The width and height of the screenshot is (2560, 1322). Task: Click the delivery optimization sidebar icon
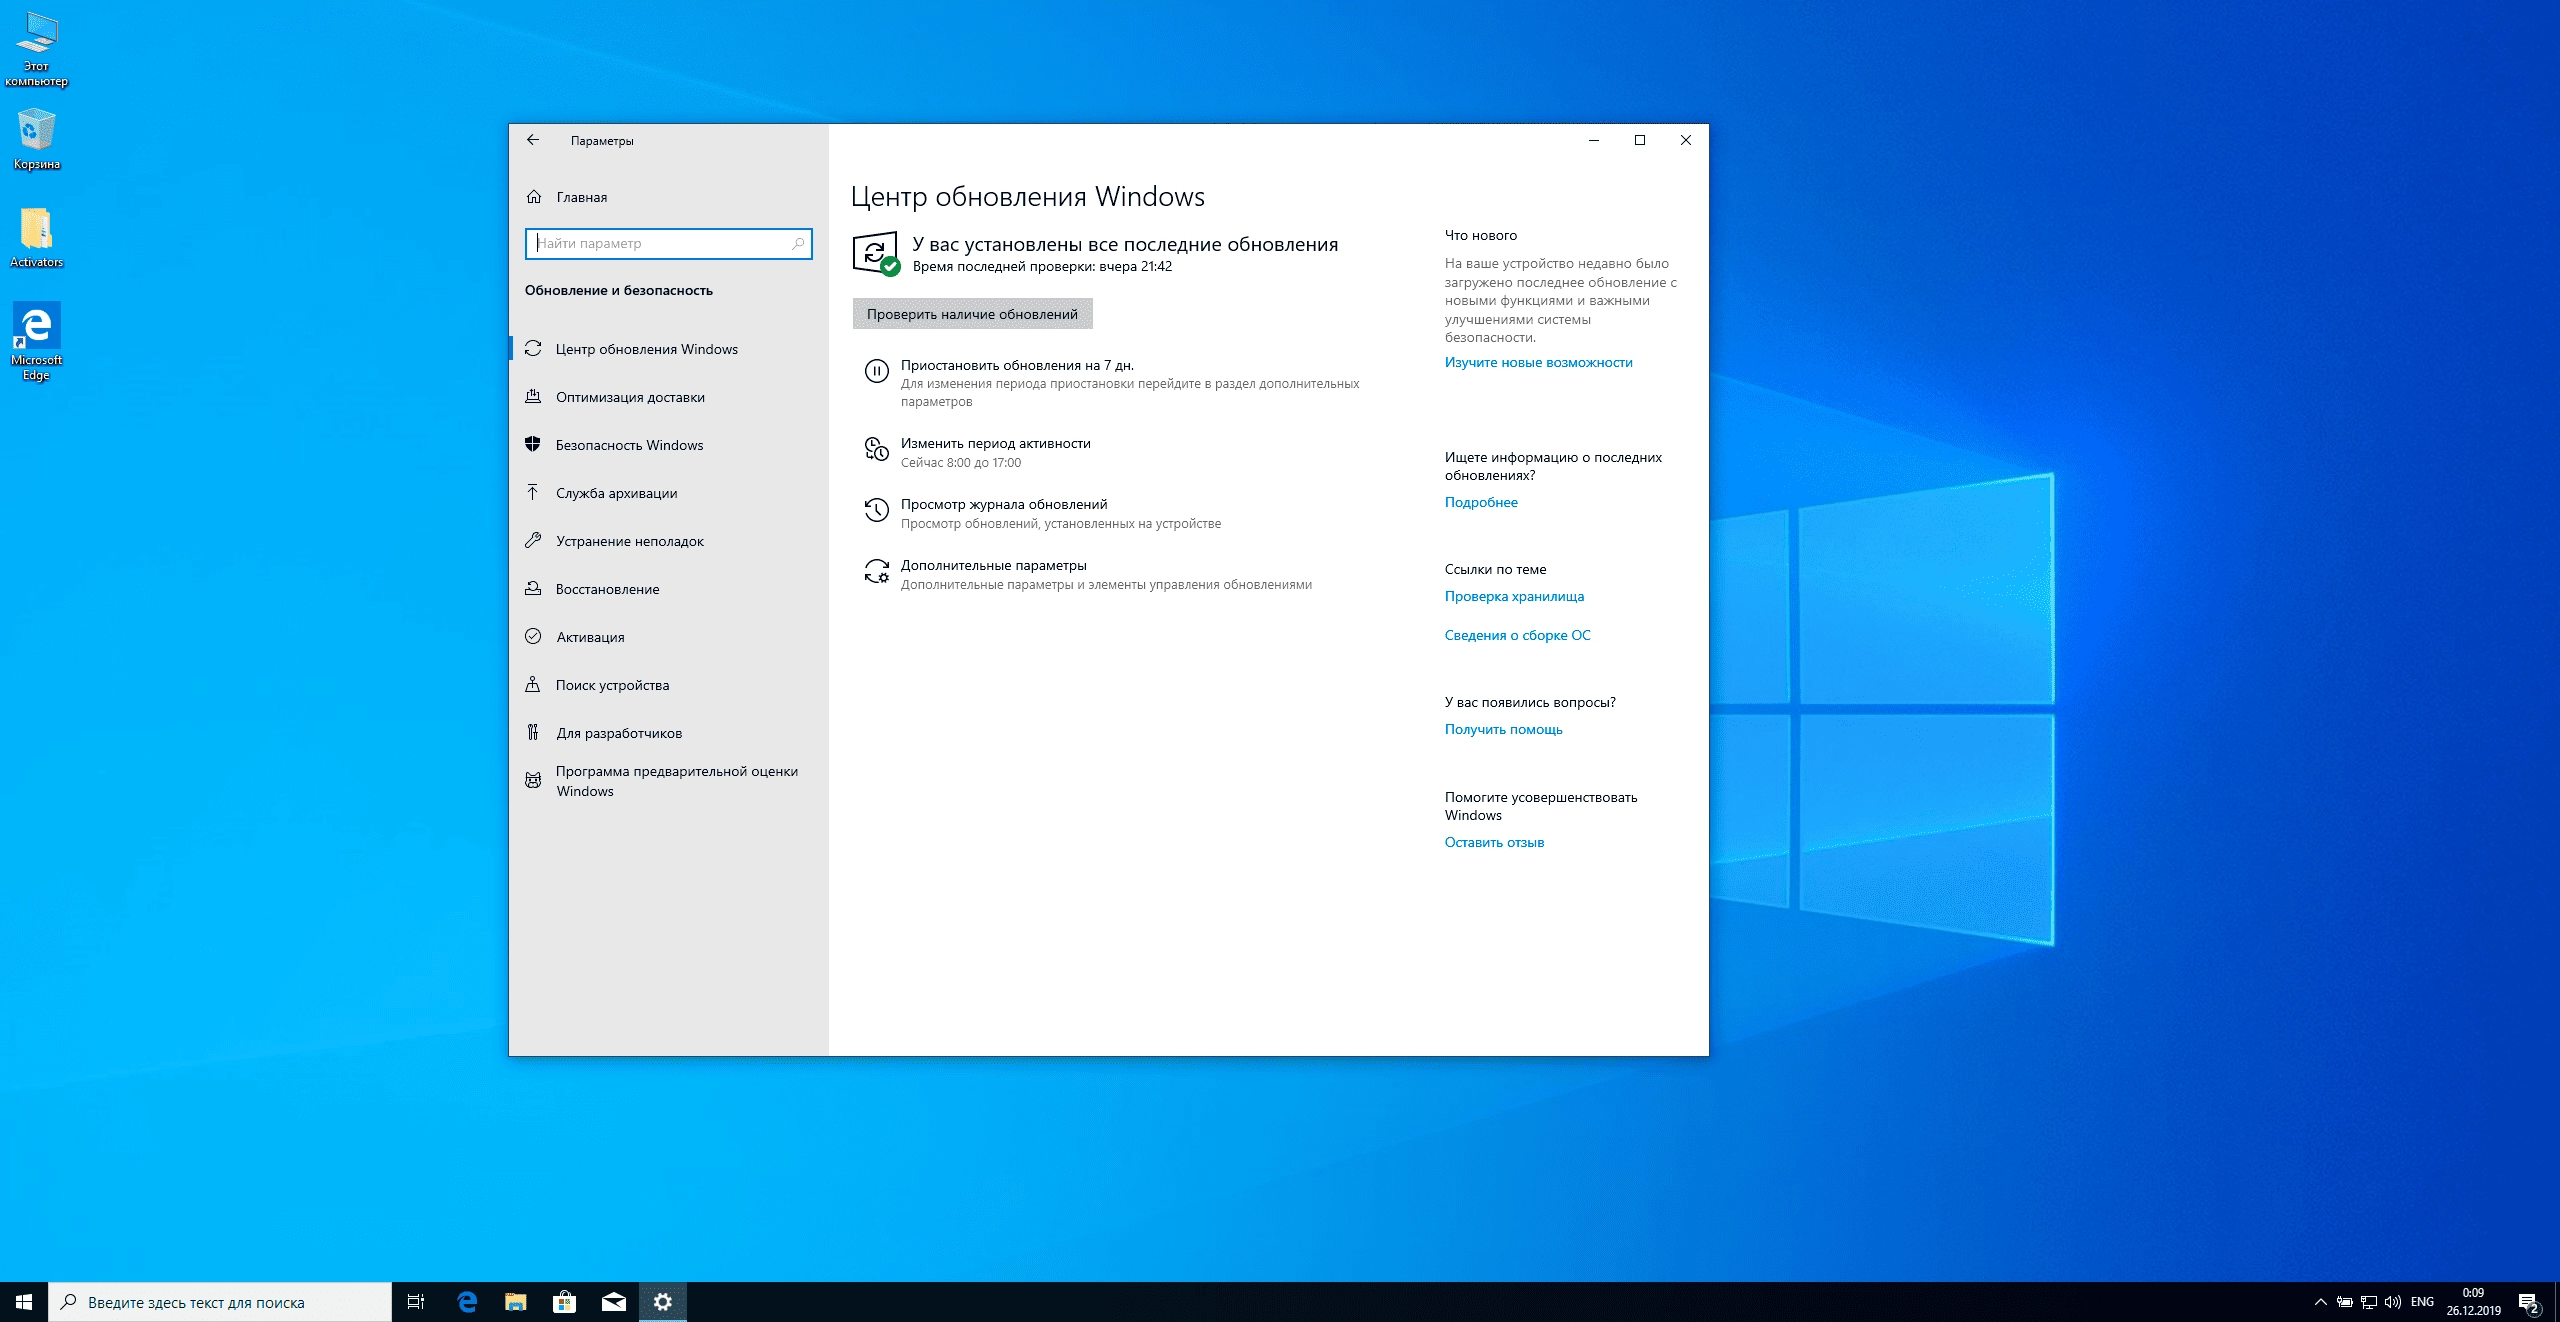pos(533,397)
